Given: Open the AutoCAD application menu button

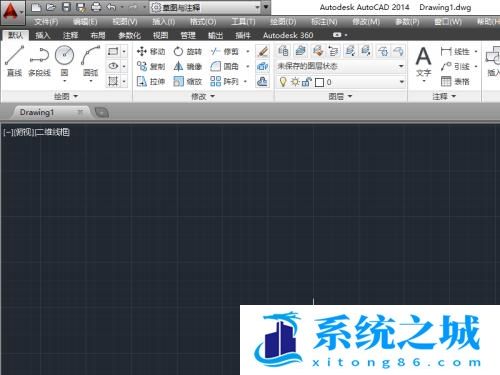Looking at the screenshot, I should coord(13,13).
